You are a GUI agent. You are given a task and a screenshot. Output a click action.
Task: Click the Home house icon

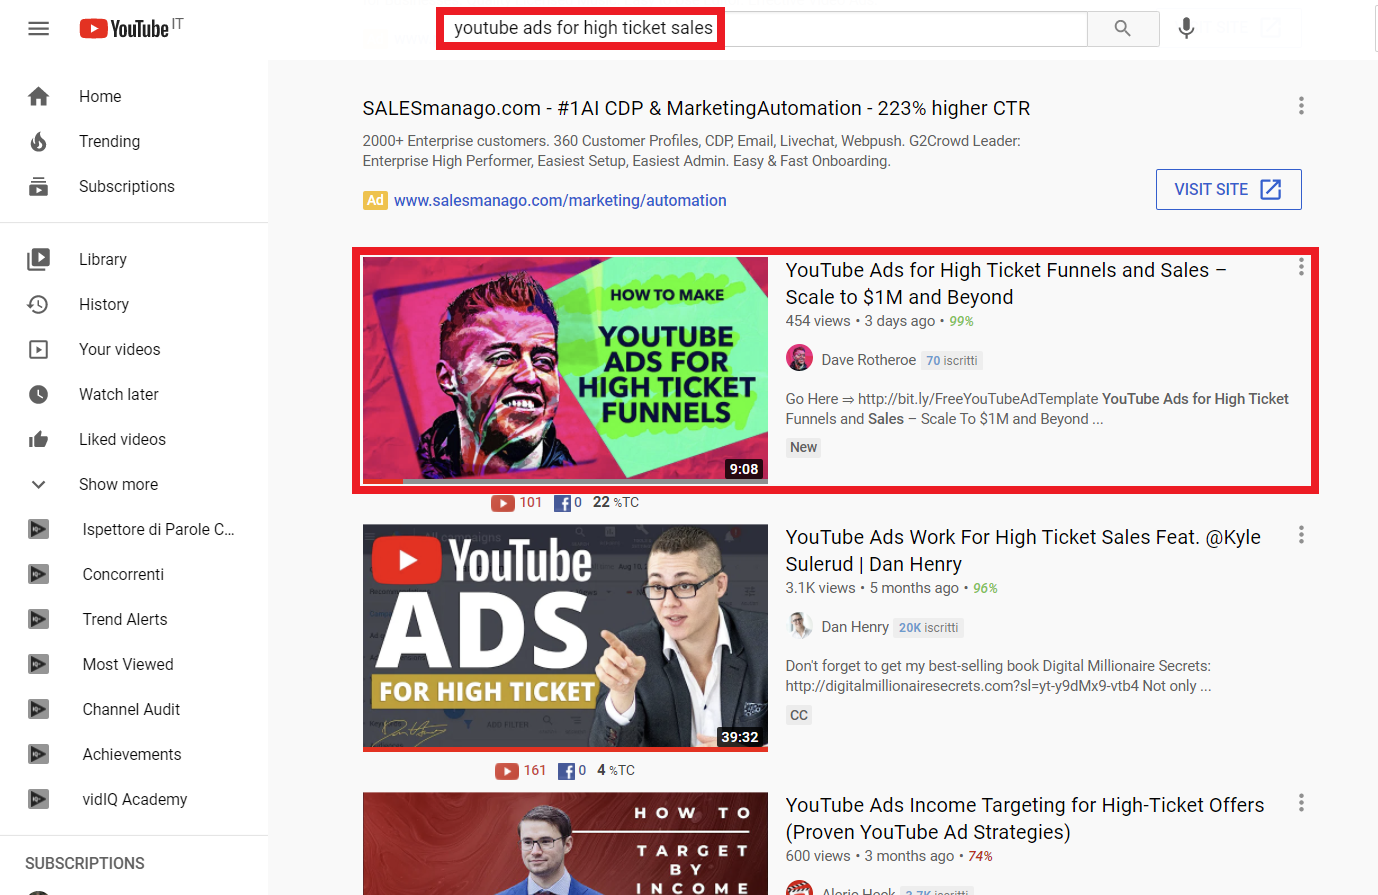point(39,96)
